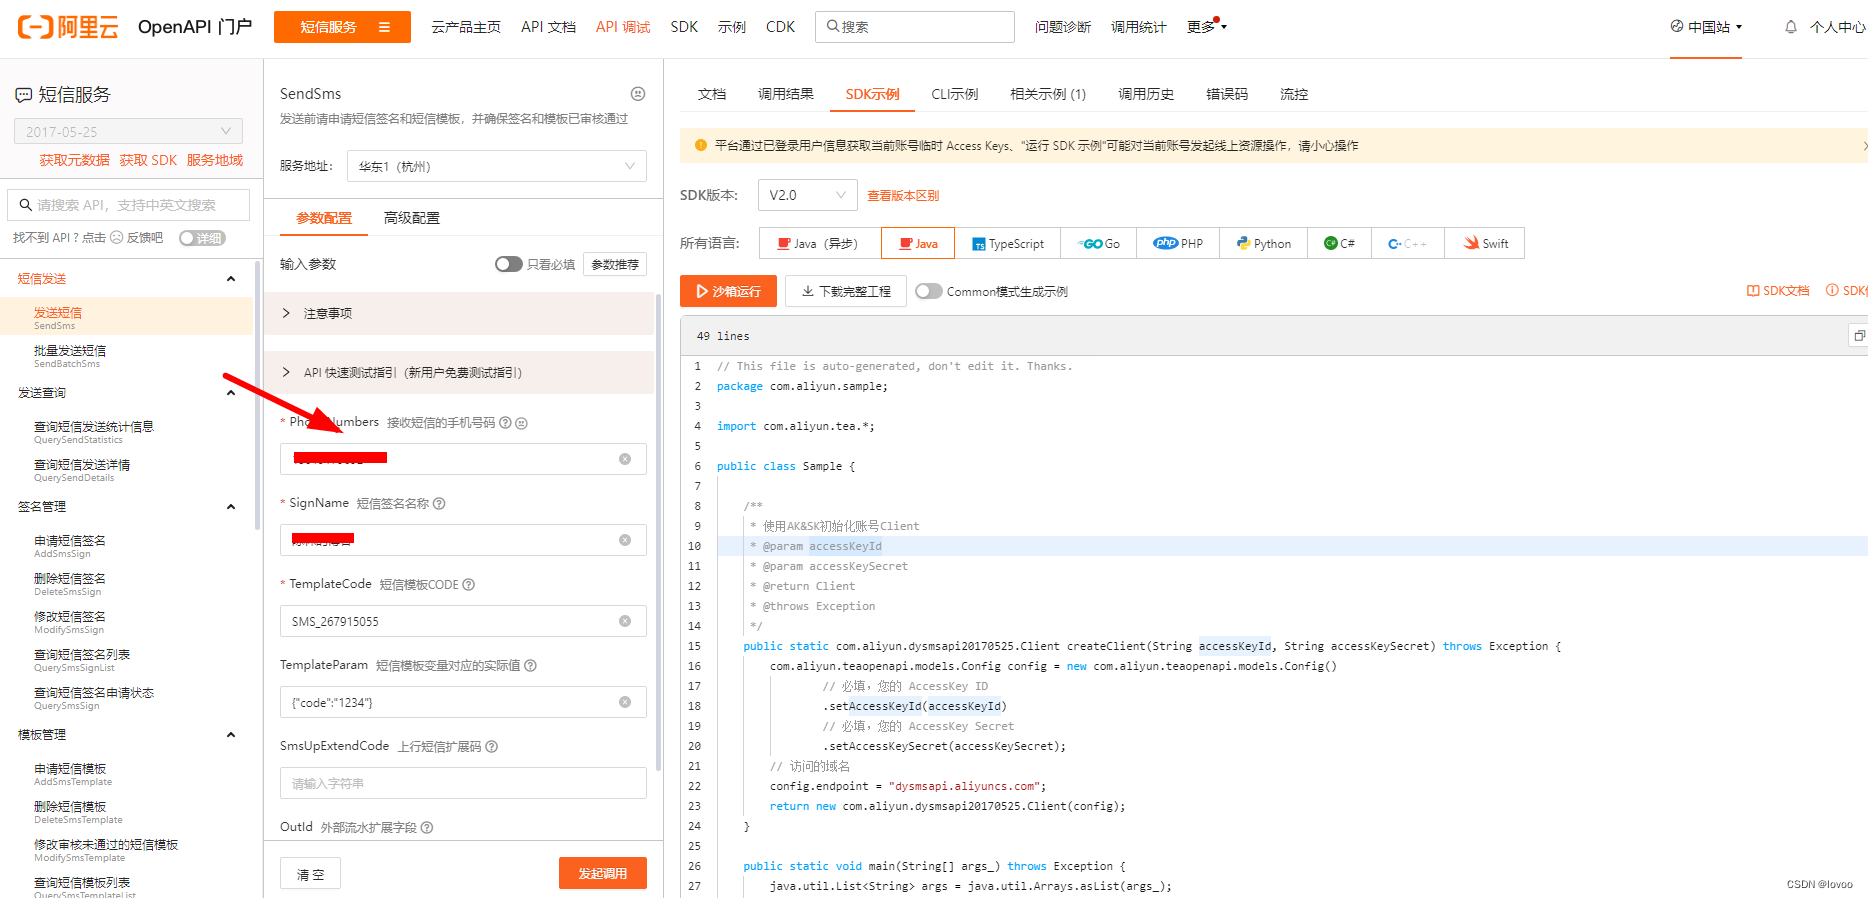Open the SDK文档 link
Image resolution: width=1868 pixels, height=898 pixels.
pyautogui.click(x=1778, y=291)
